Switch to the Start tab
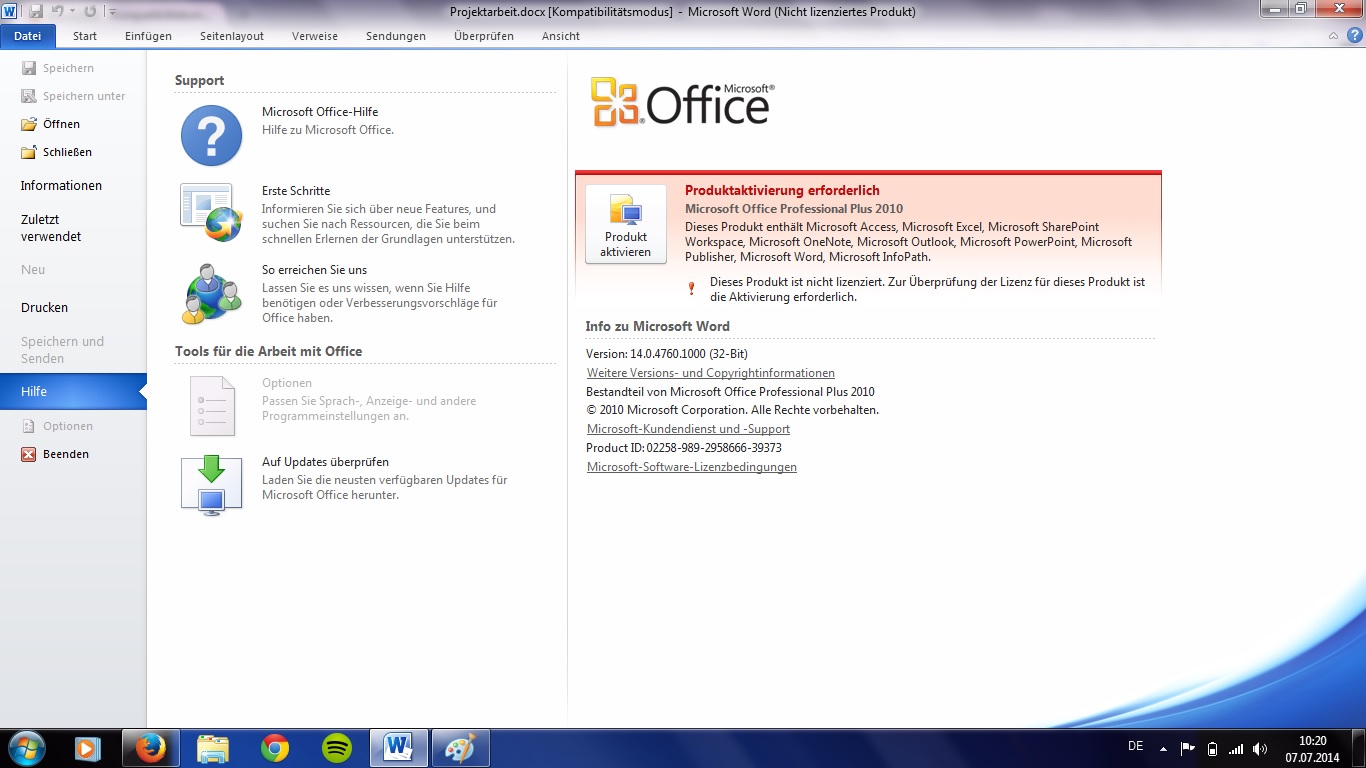 tap(85, 36)
